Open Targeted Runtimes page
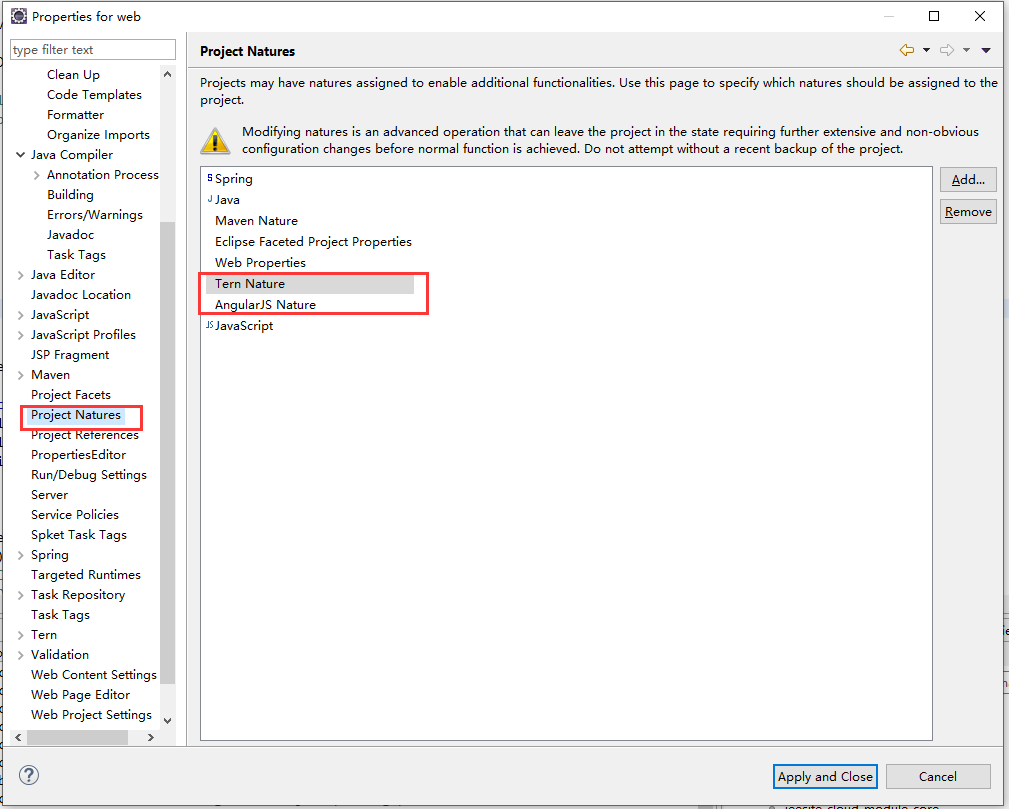This screenshot has height=809, width=1009. pos(86,574)
